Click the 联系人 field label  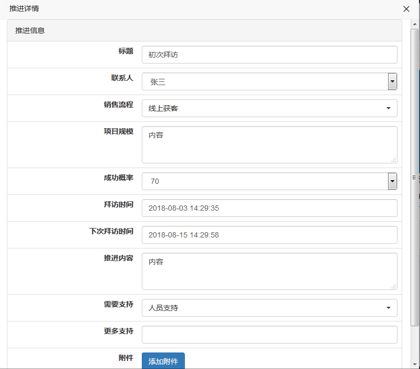click(122, 78)
